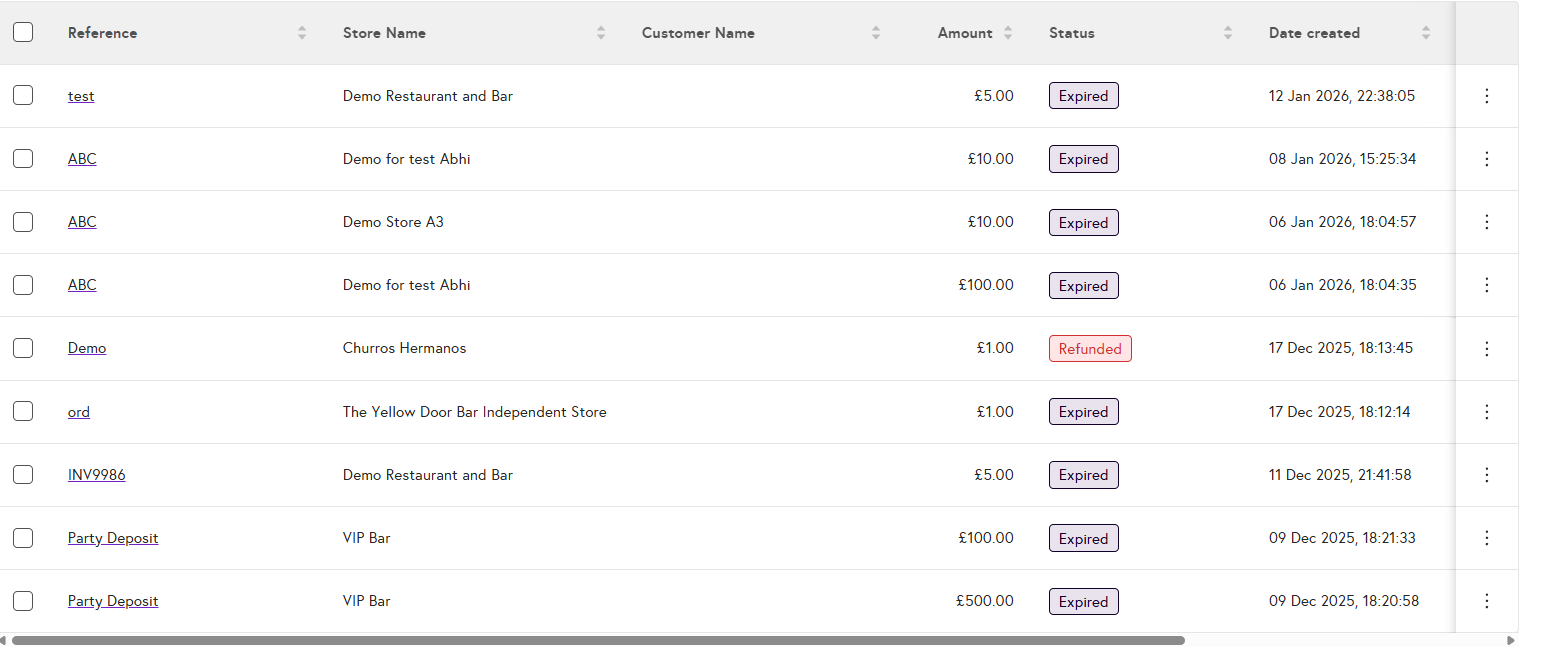Open actions menu for the Demo Store A3 row
The width and height of the screenshot is (1549, 647).
[x=1486, y=222]
